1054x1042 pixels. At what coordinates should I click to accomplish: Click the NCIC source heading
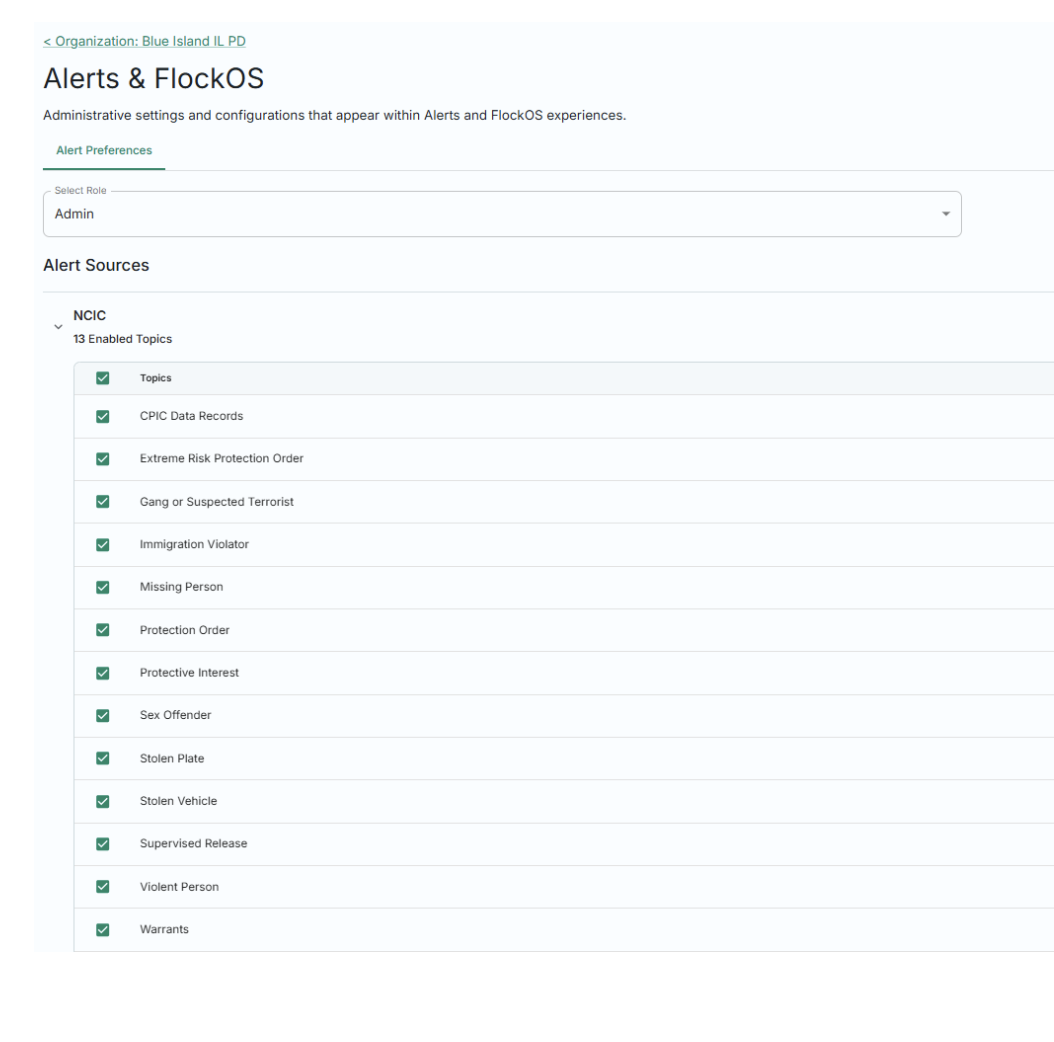[89, 315]
